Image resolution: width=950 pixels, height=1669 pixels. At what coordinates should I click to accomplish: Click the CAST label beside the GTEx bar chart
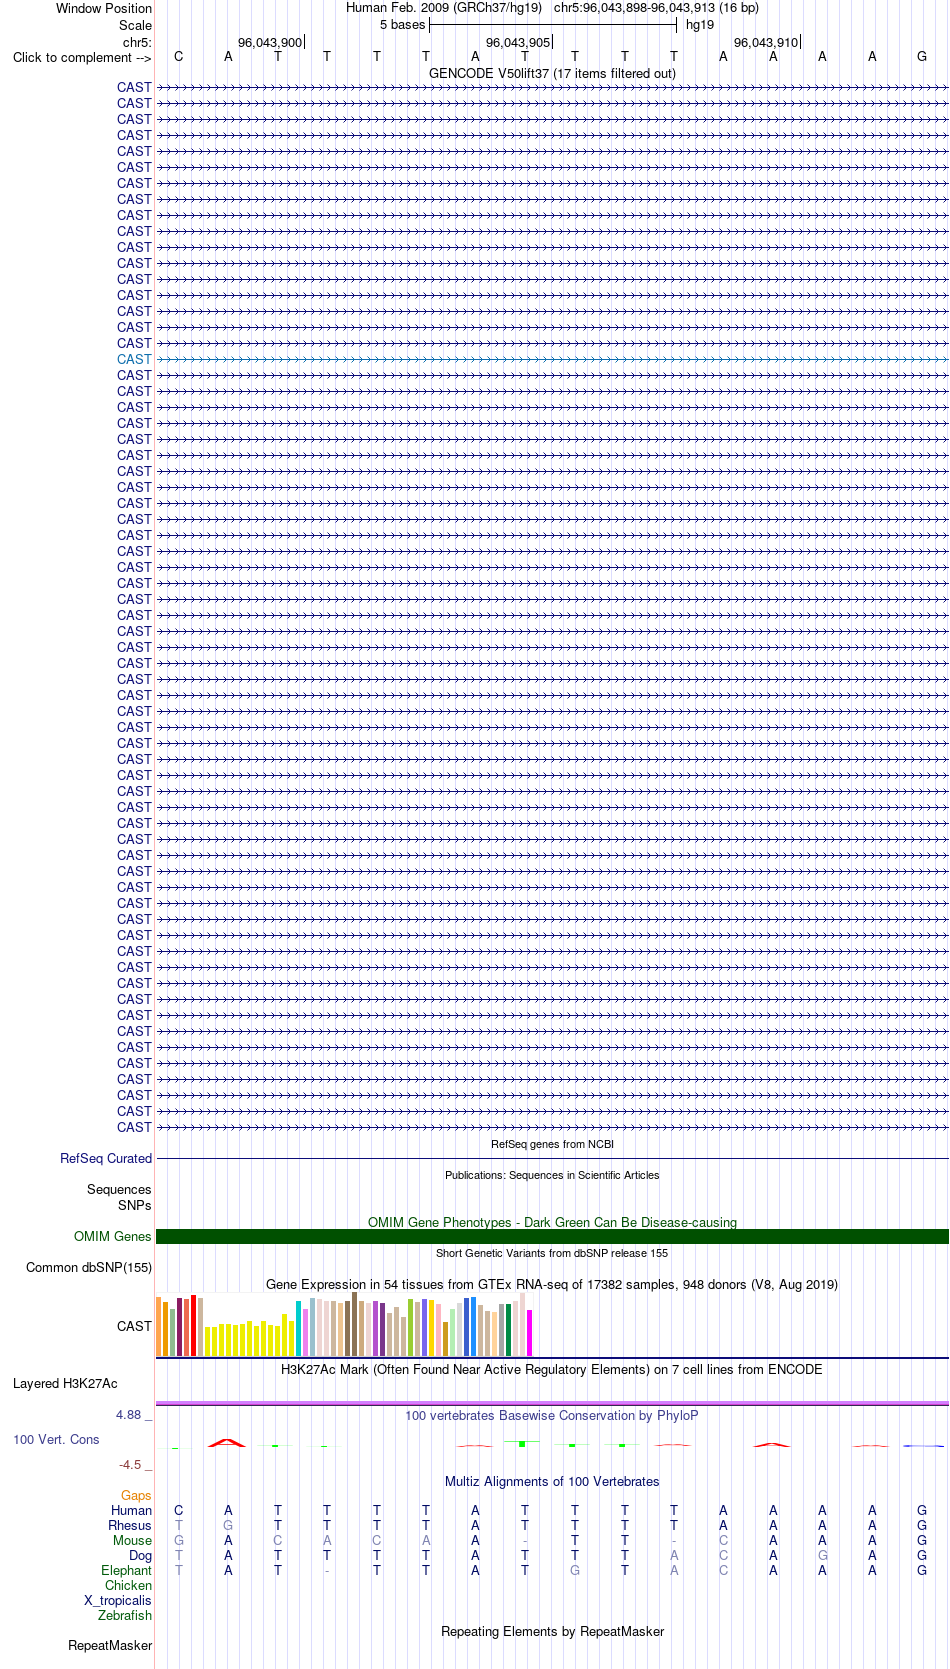[x=134, y=1326]
